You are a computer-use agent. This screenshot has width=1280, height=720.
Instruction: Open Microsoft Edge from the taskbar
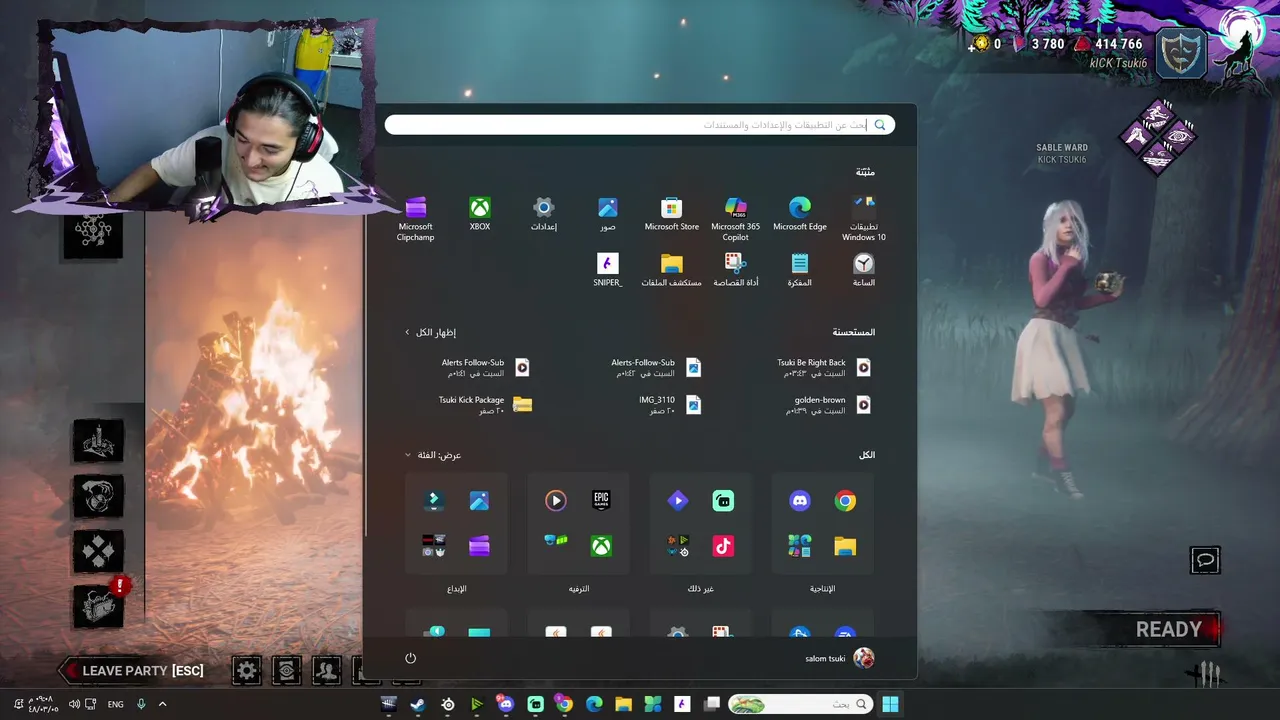click(594, 704)
